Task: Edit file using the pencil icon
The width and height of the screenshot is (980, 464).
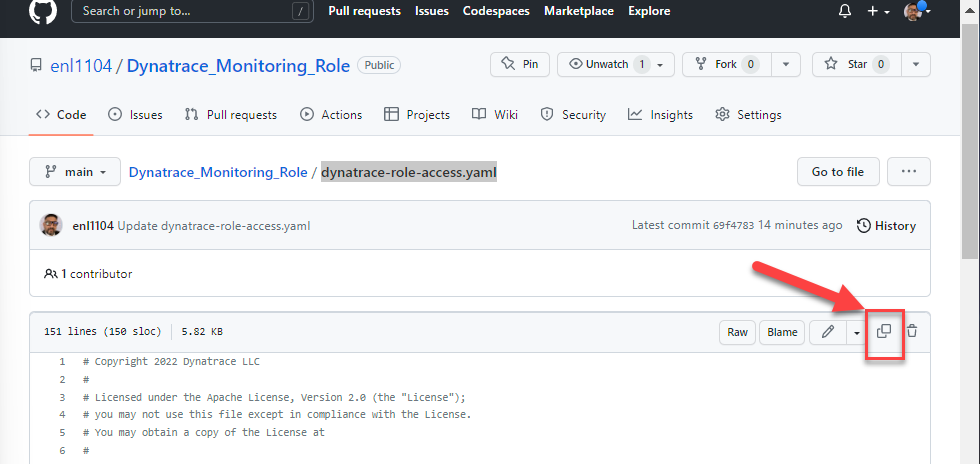Action: tap(828, 332)
